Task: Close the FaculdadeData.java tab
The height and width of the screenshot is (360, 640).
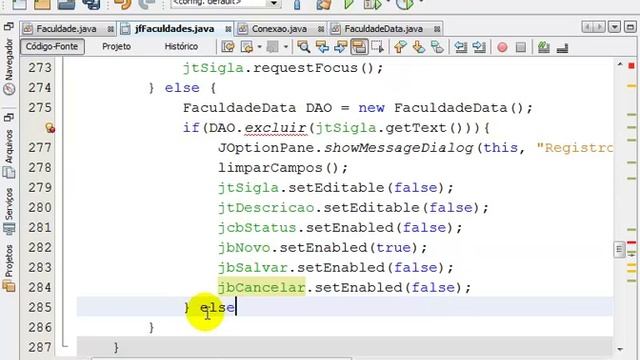Action: click(x=437, y=29)
